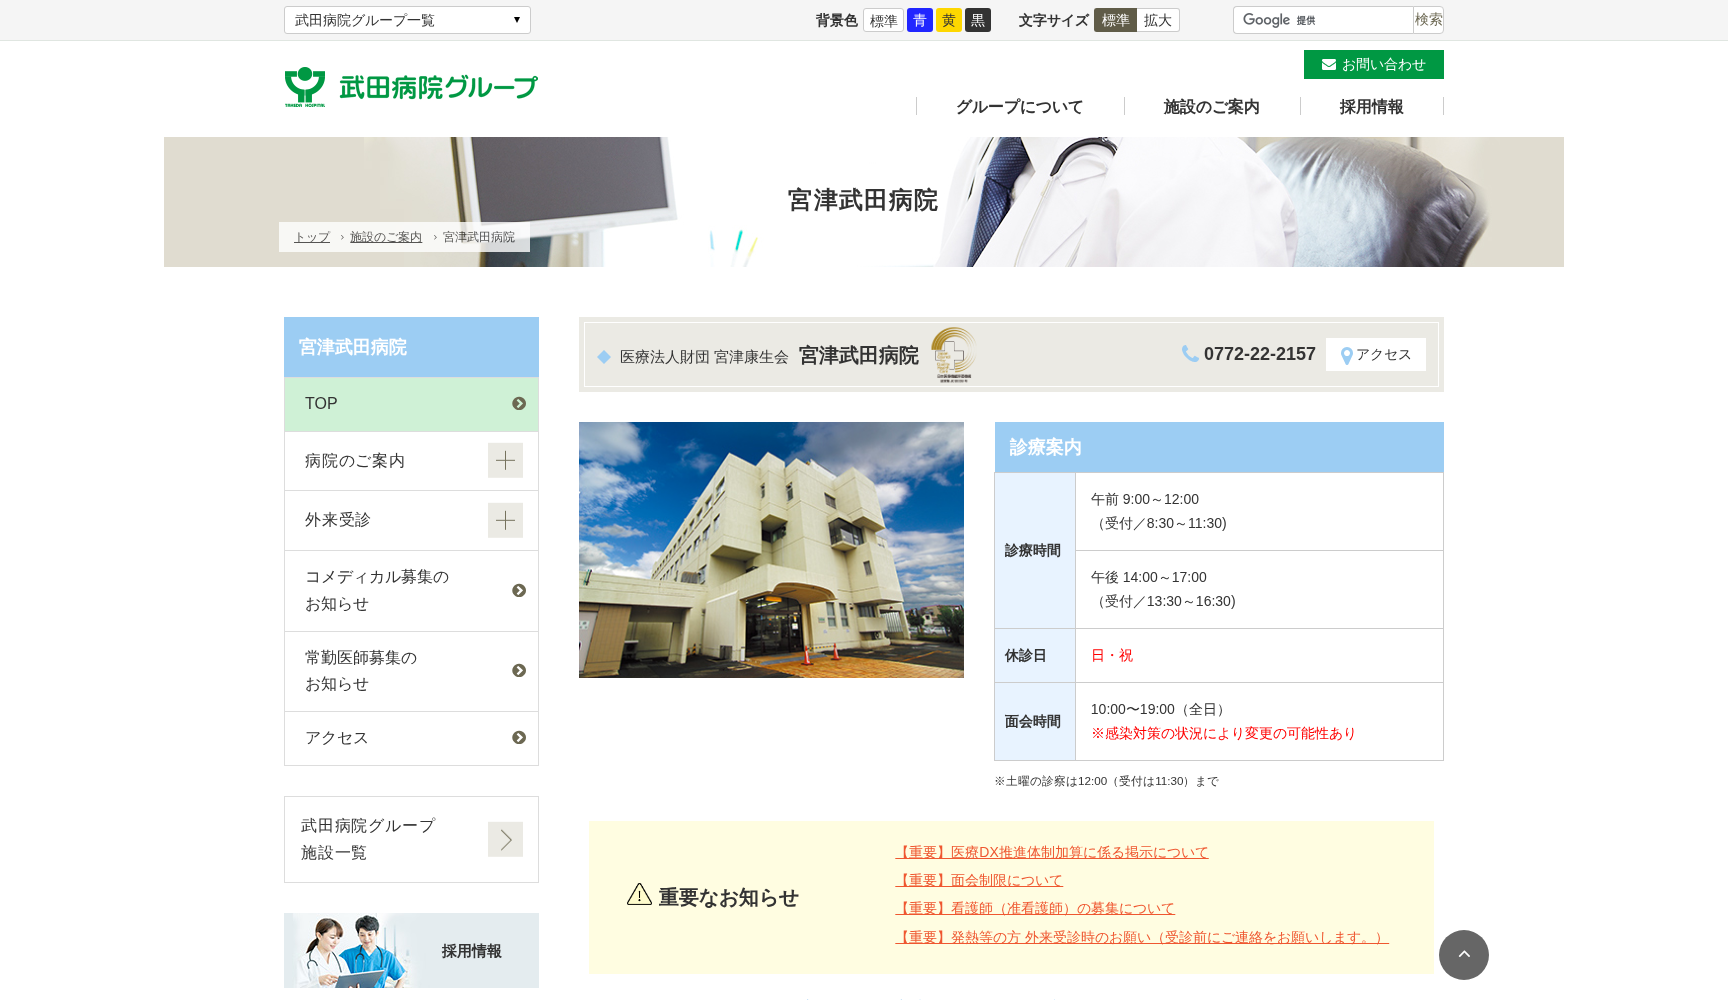Image resolution: width=1728 pixels, height=1000 pixels.
Task: Open the 【重要】面会制限について notice link
Action: click(x=979, y=880)
